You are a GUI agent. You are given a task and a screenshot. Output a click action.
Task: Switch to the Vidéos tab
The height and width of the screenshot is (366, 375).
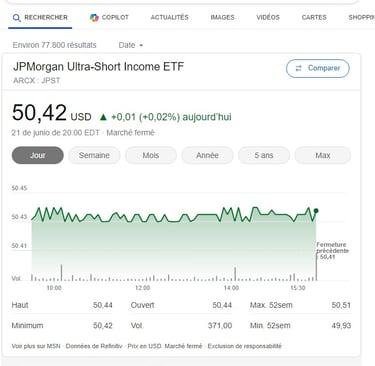click(268, 17)
